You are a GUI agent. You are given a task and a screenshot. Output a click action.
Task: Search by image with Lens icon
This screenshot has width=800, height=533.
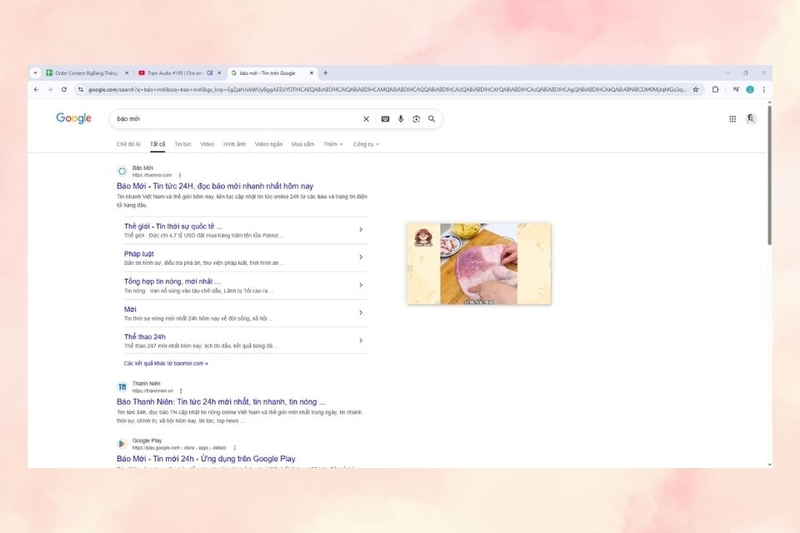[416, 119]
